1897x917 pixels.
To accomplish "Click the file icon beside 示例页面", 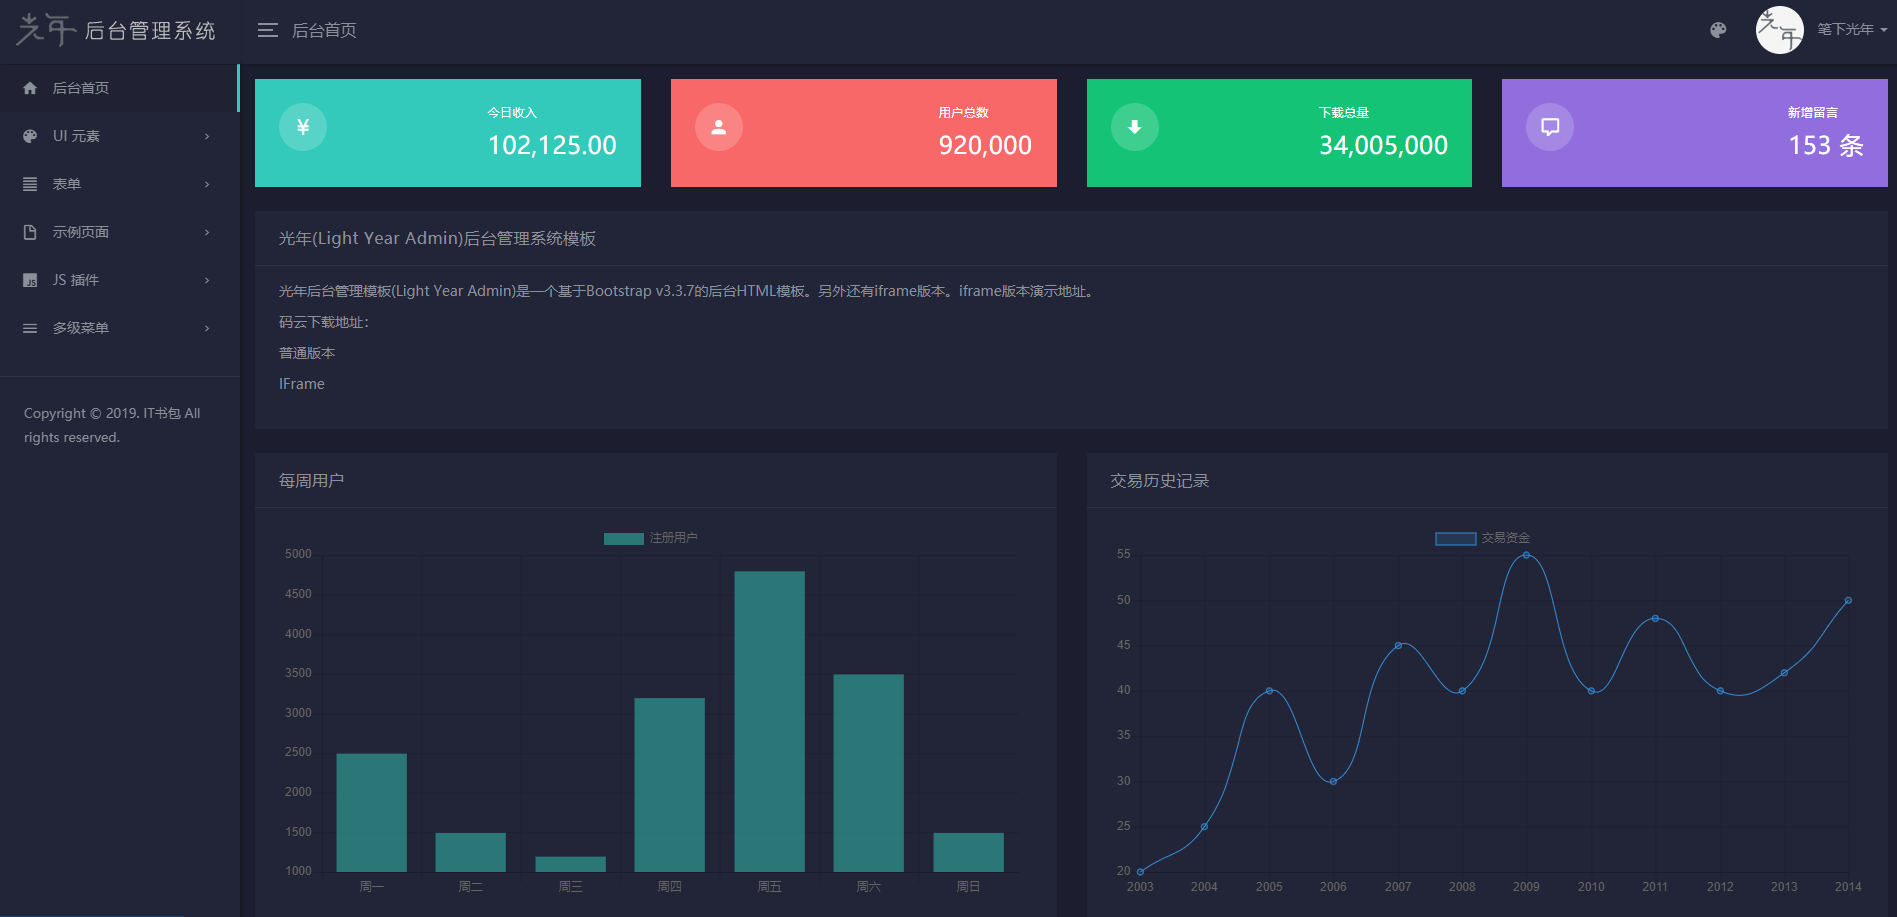I will pyautogui.click(x=30, y=232).
